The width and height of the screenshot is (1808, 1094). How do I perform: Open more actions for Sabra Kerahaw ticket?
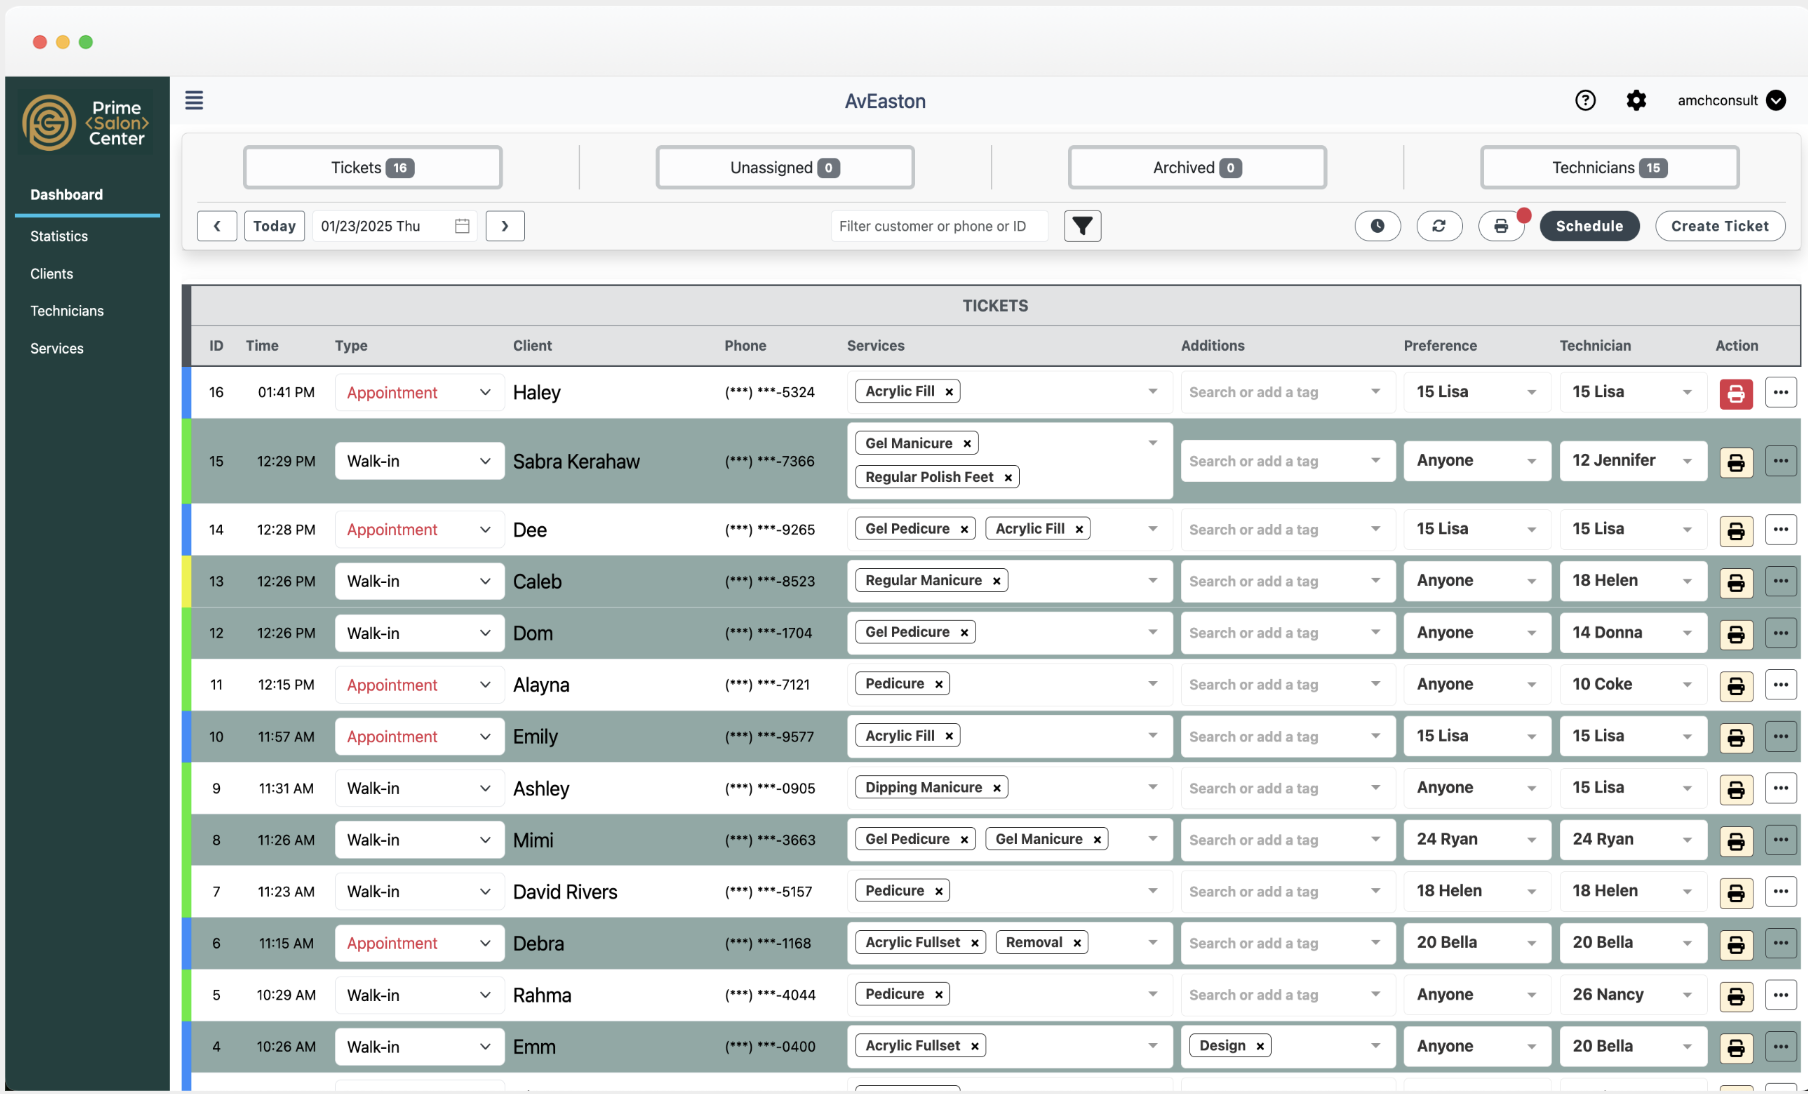coord(1780,461)
